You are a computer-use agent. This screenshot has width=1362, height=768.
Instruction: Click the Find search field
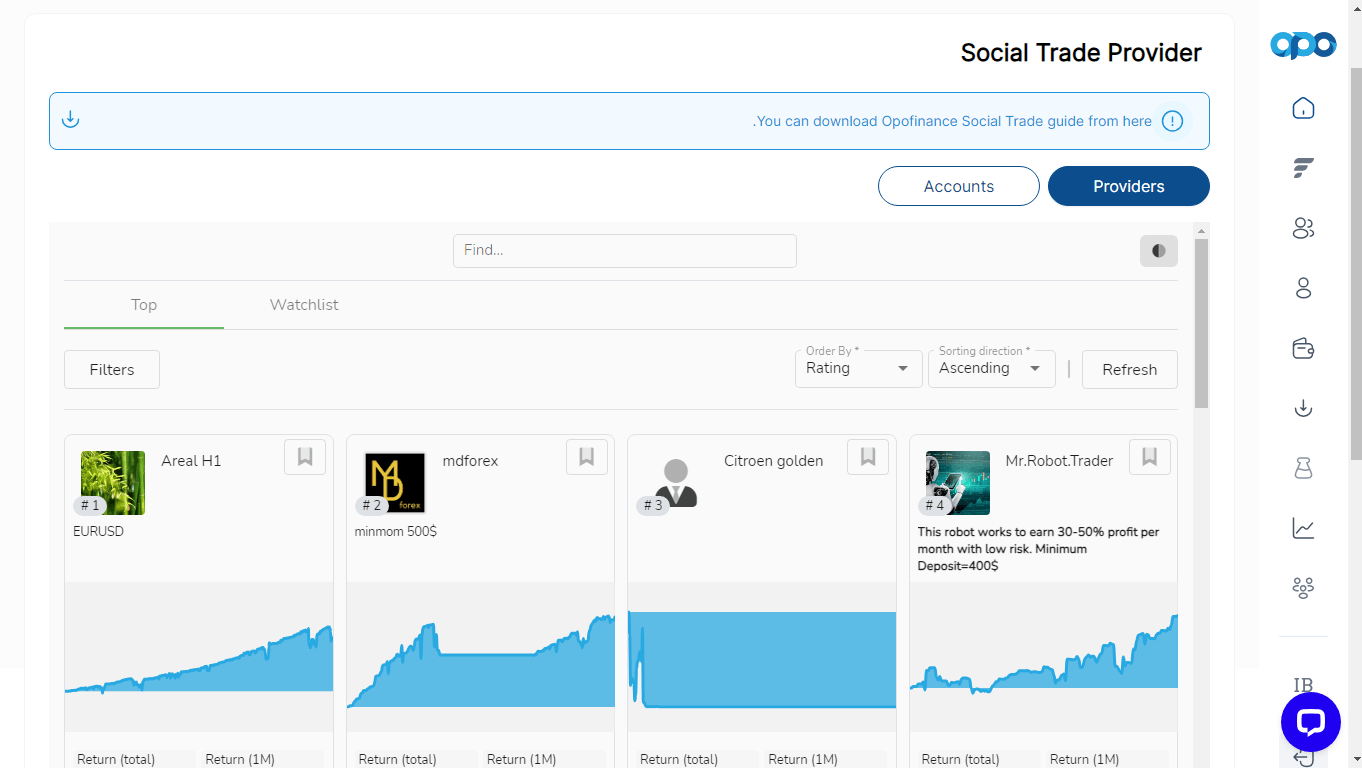pyautogui.click(x=625, y=251)
